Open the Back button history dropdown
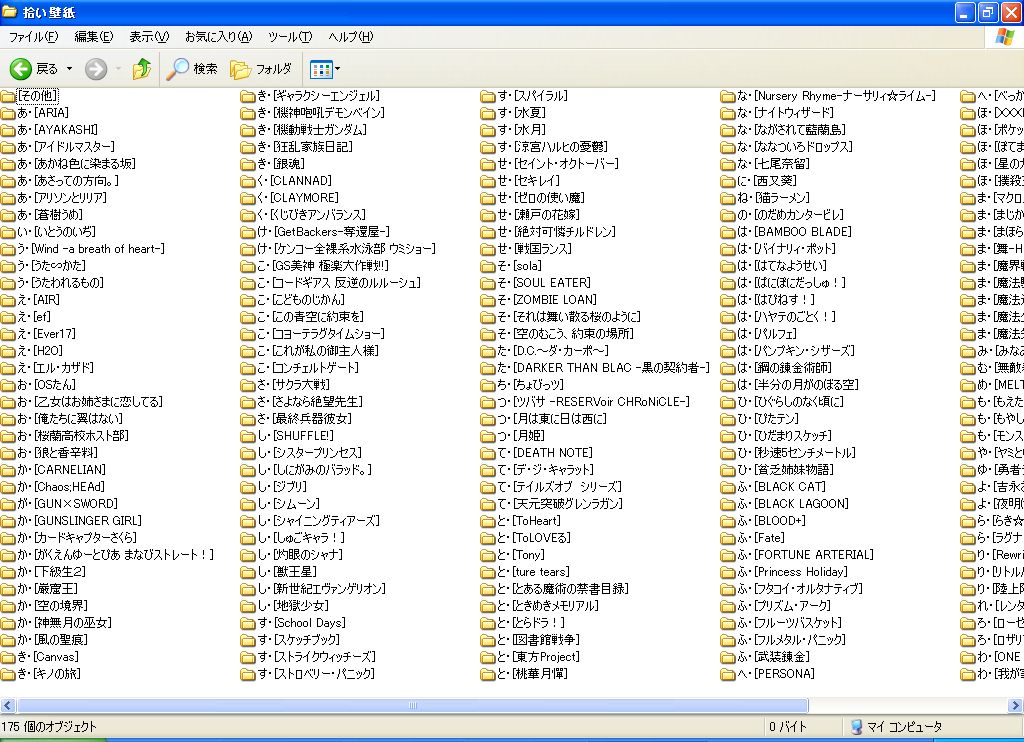This screenshot has height=742, width=1024. [69, 69]
